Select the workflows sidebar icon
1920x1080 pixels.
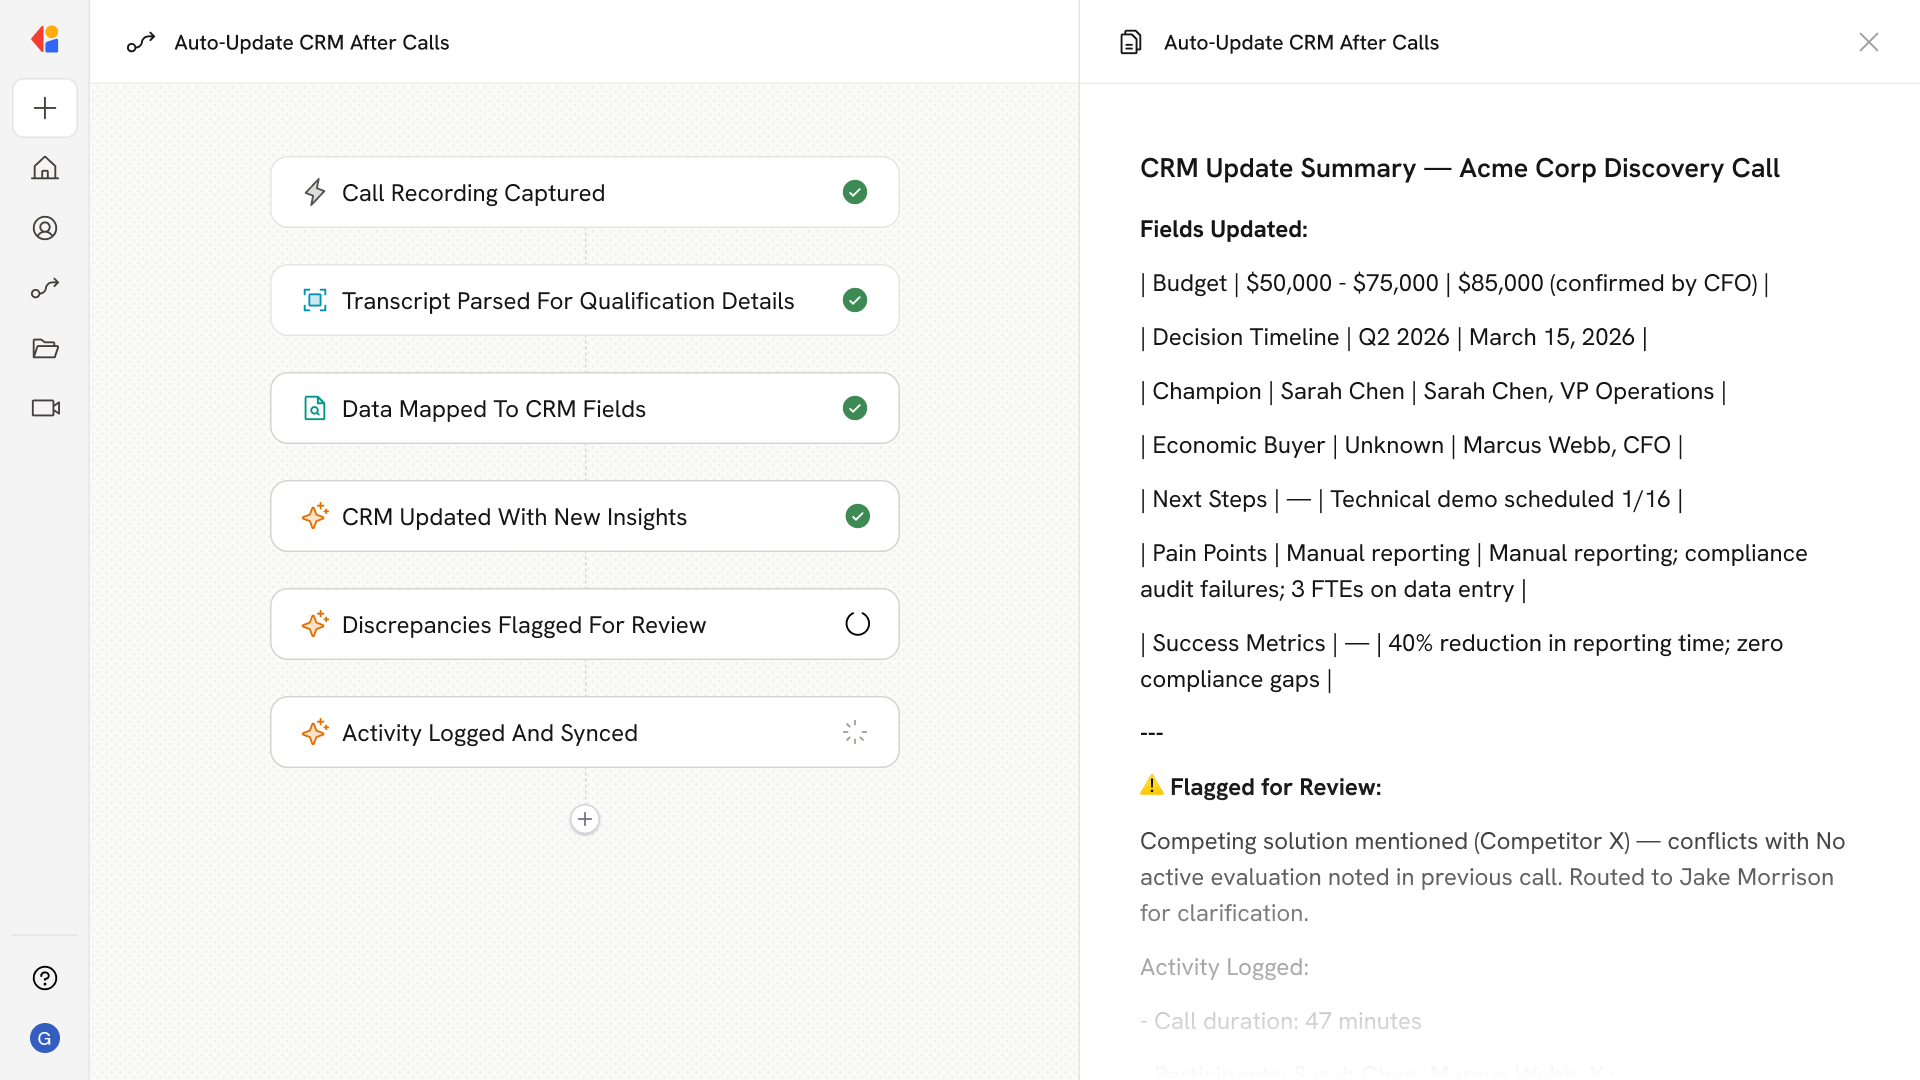45,288
